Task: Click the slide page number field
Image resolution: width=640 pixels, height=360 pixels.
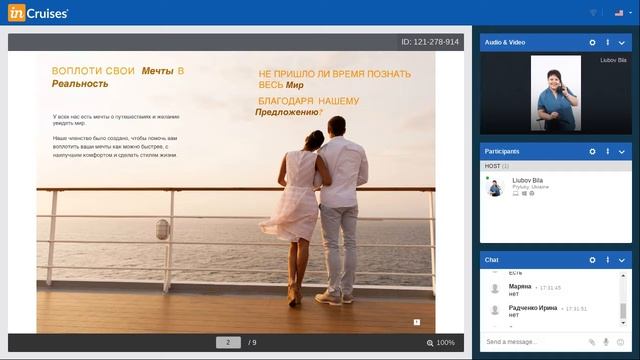Action: (228, 342)
